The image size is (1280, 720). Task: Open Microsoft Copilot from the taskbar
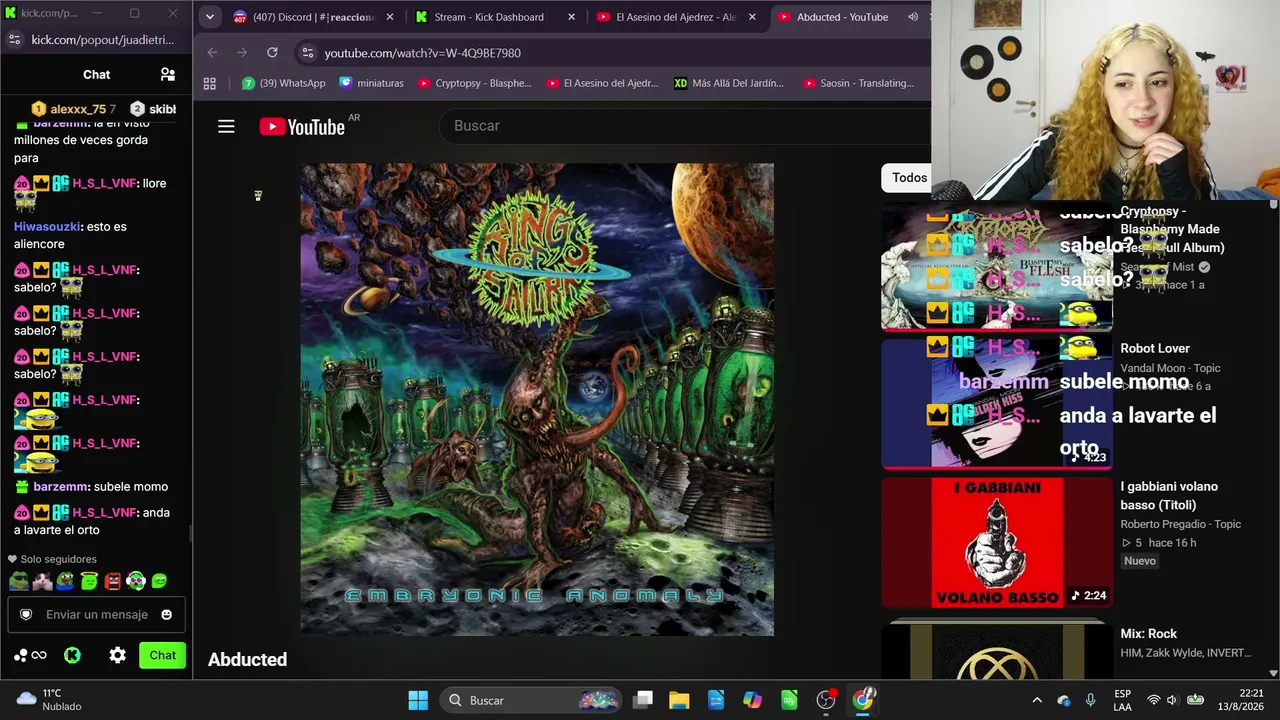pyautogui.click(x=752, y=700)
